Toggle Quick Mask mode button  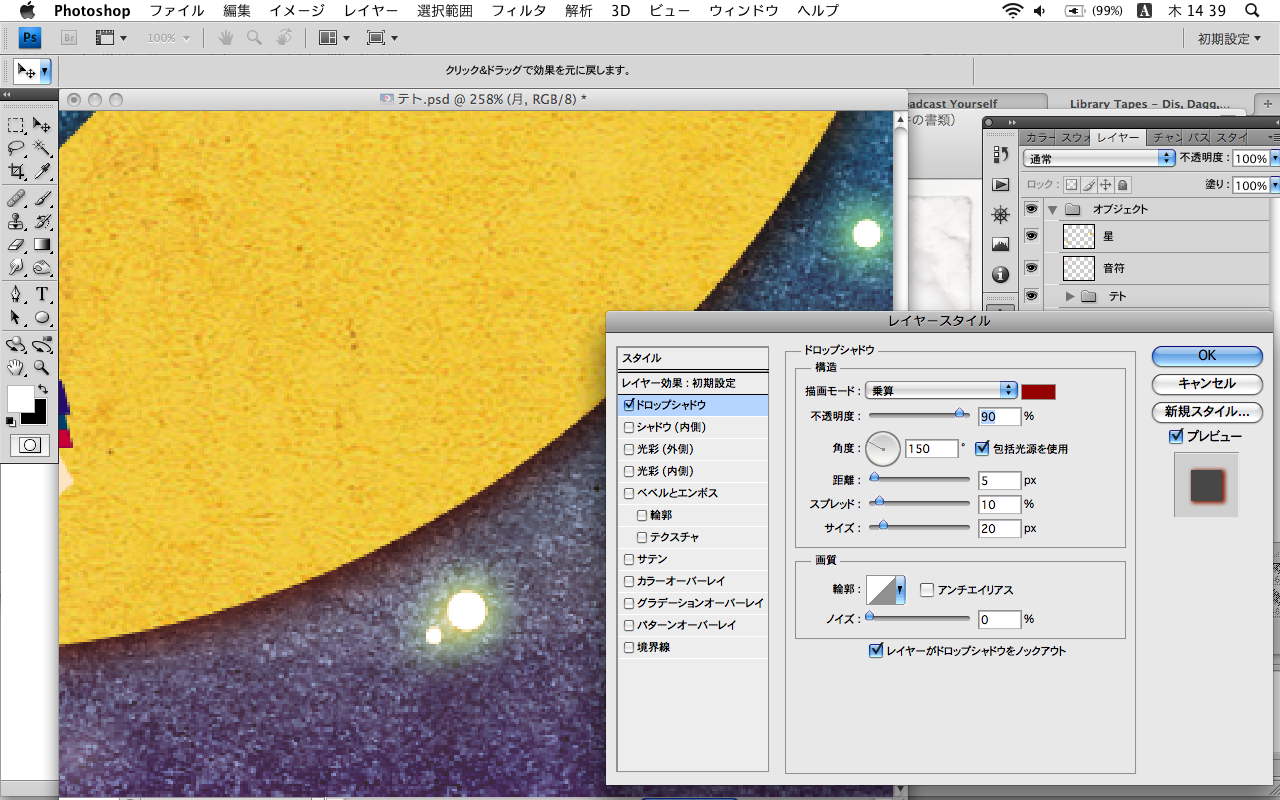click(29, 445)
